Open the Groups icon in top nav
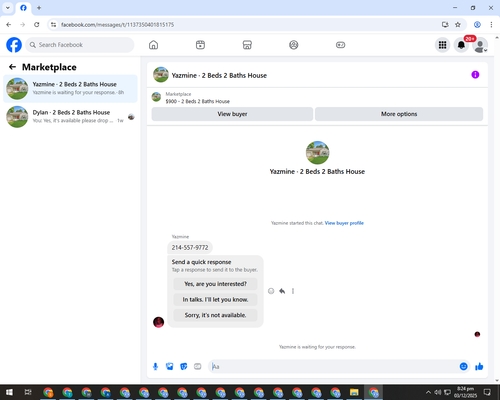500x400 pixels. (x=294, y=45)
